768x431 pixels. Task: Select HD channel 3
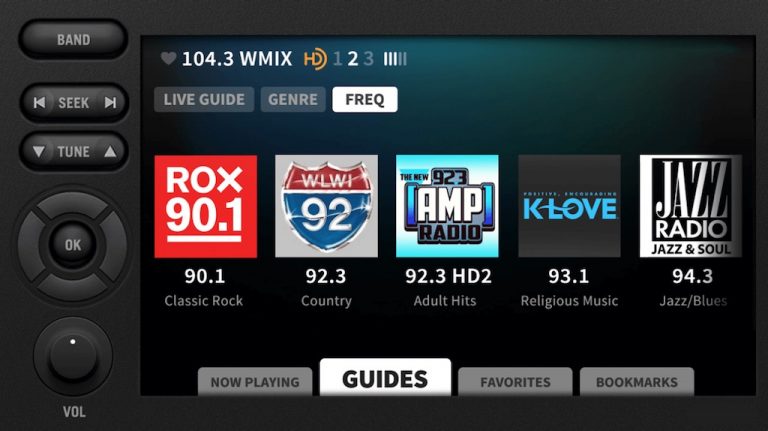point(368,59)
